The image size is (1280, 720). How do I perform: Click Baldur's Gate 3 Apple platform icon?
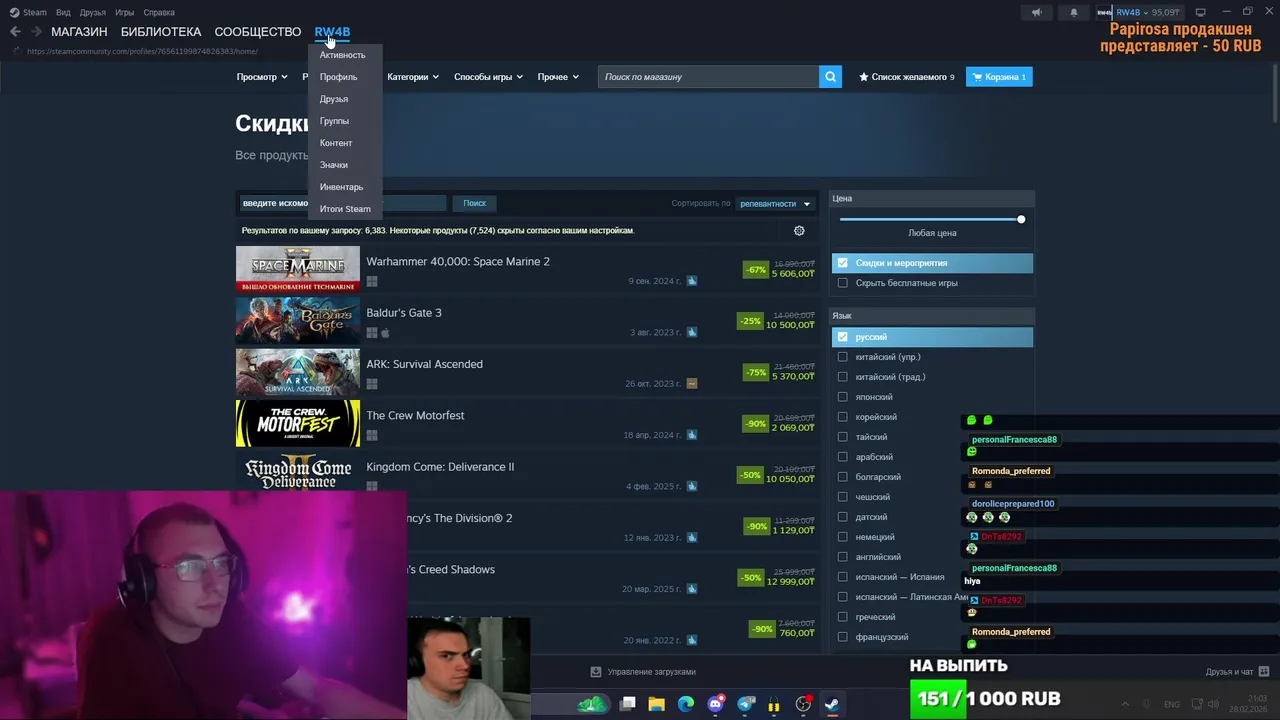tap(385, 333)
